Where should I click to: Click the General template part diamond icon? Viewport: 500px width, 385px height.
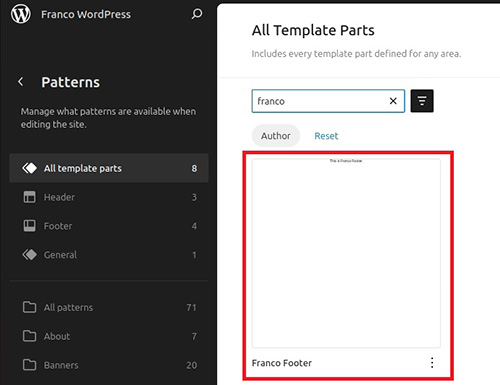29,255
